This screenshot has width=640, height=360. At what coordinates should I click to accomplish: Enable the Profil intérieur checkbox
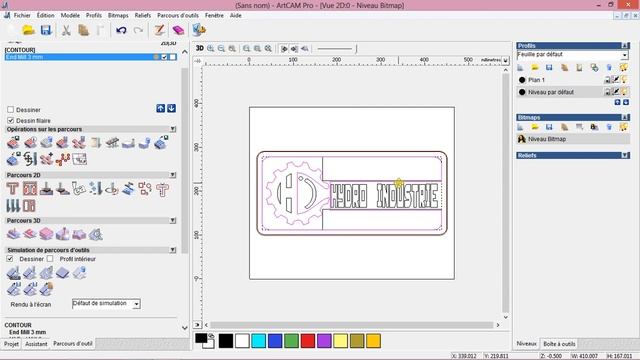pos(50,259)
